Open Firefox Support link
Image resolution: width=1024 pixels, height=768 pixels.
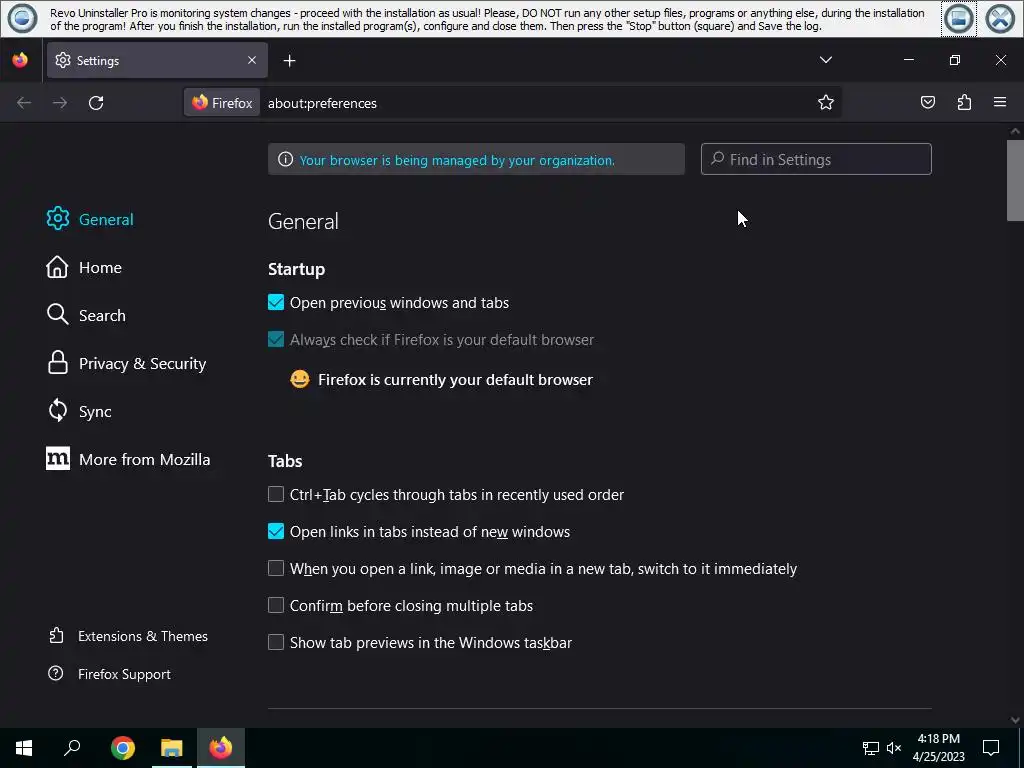click(x=109, y=674)
